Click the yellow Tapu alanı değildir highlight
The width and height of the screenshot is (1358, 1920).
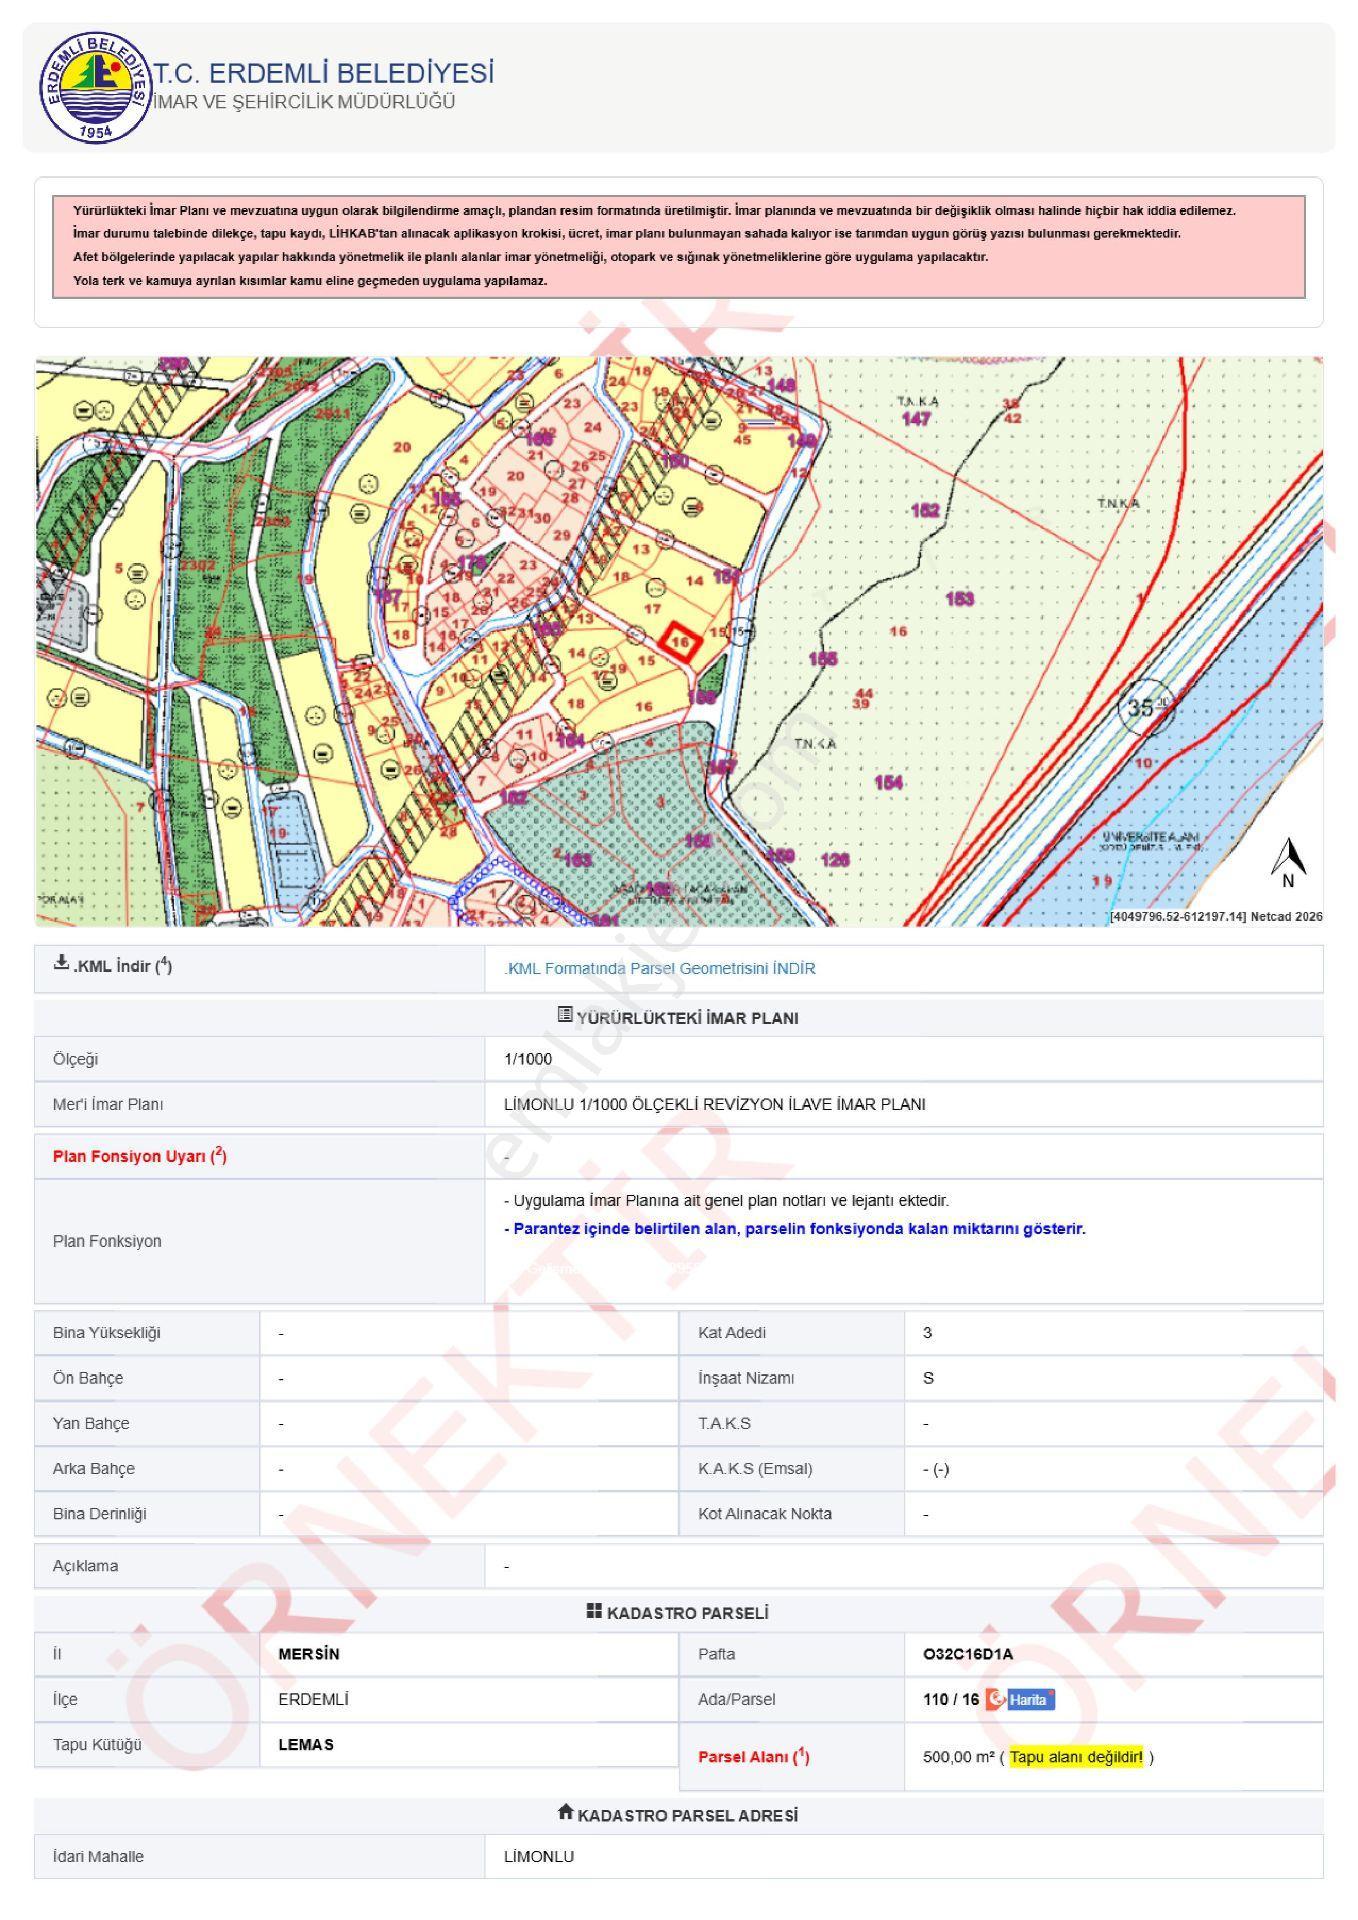[1076, 1757]
